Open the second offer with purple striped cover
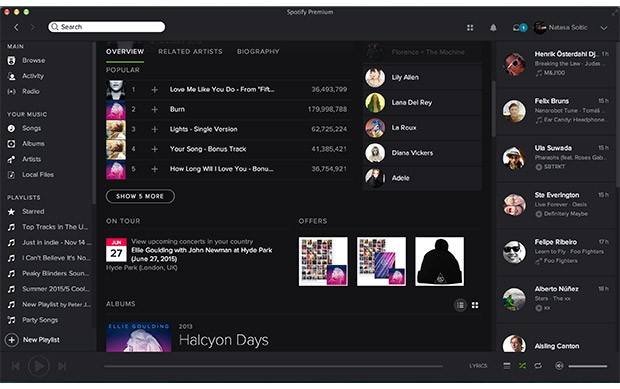The height and width of the screenshot is (389, 620). coord(382,261)
